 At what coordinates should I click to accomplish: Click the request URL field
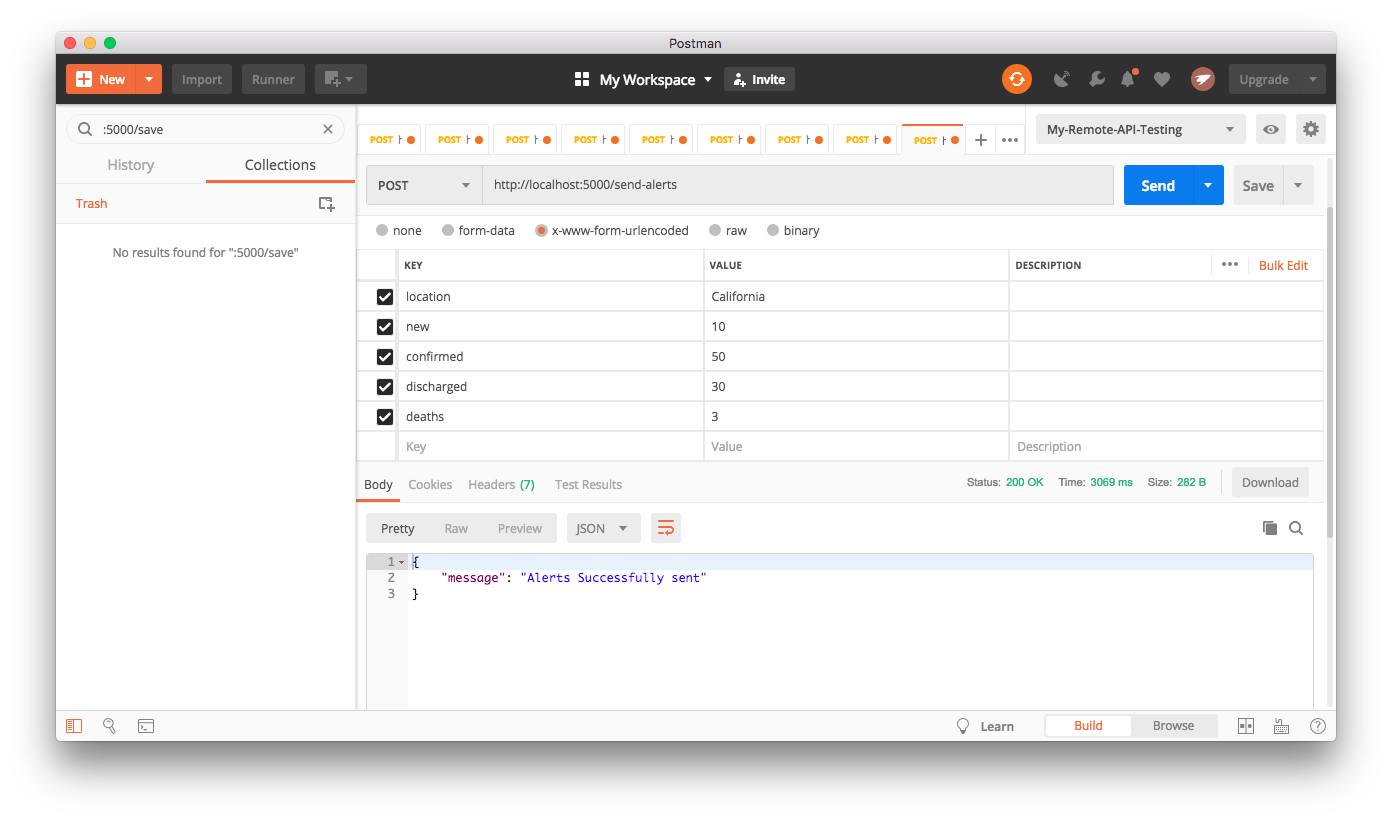[798, 185]
